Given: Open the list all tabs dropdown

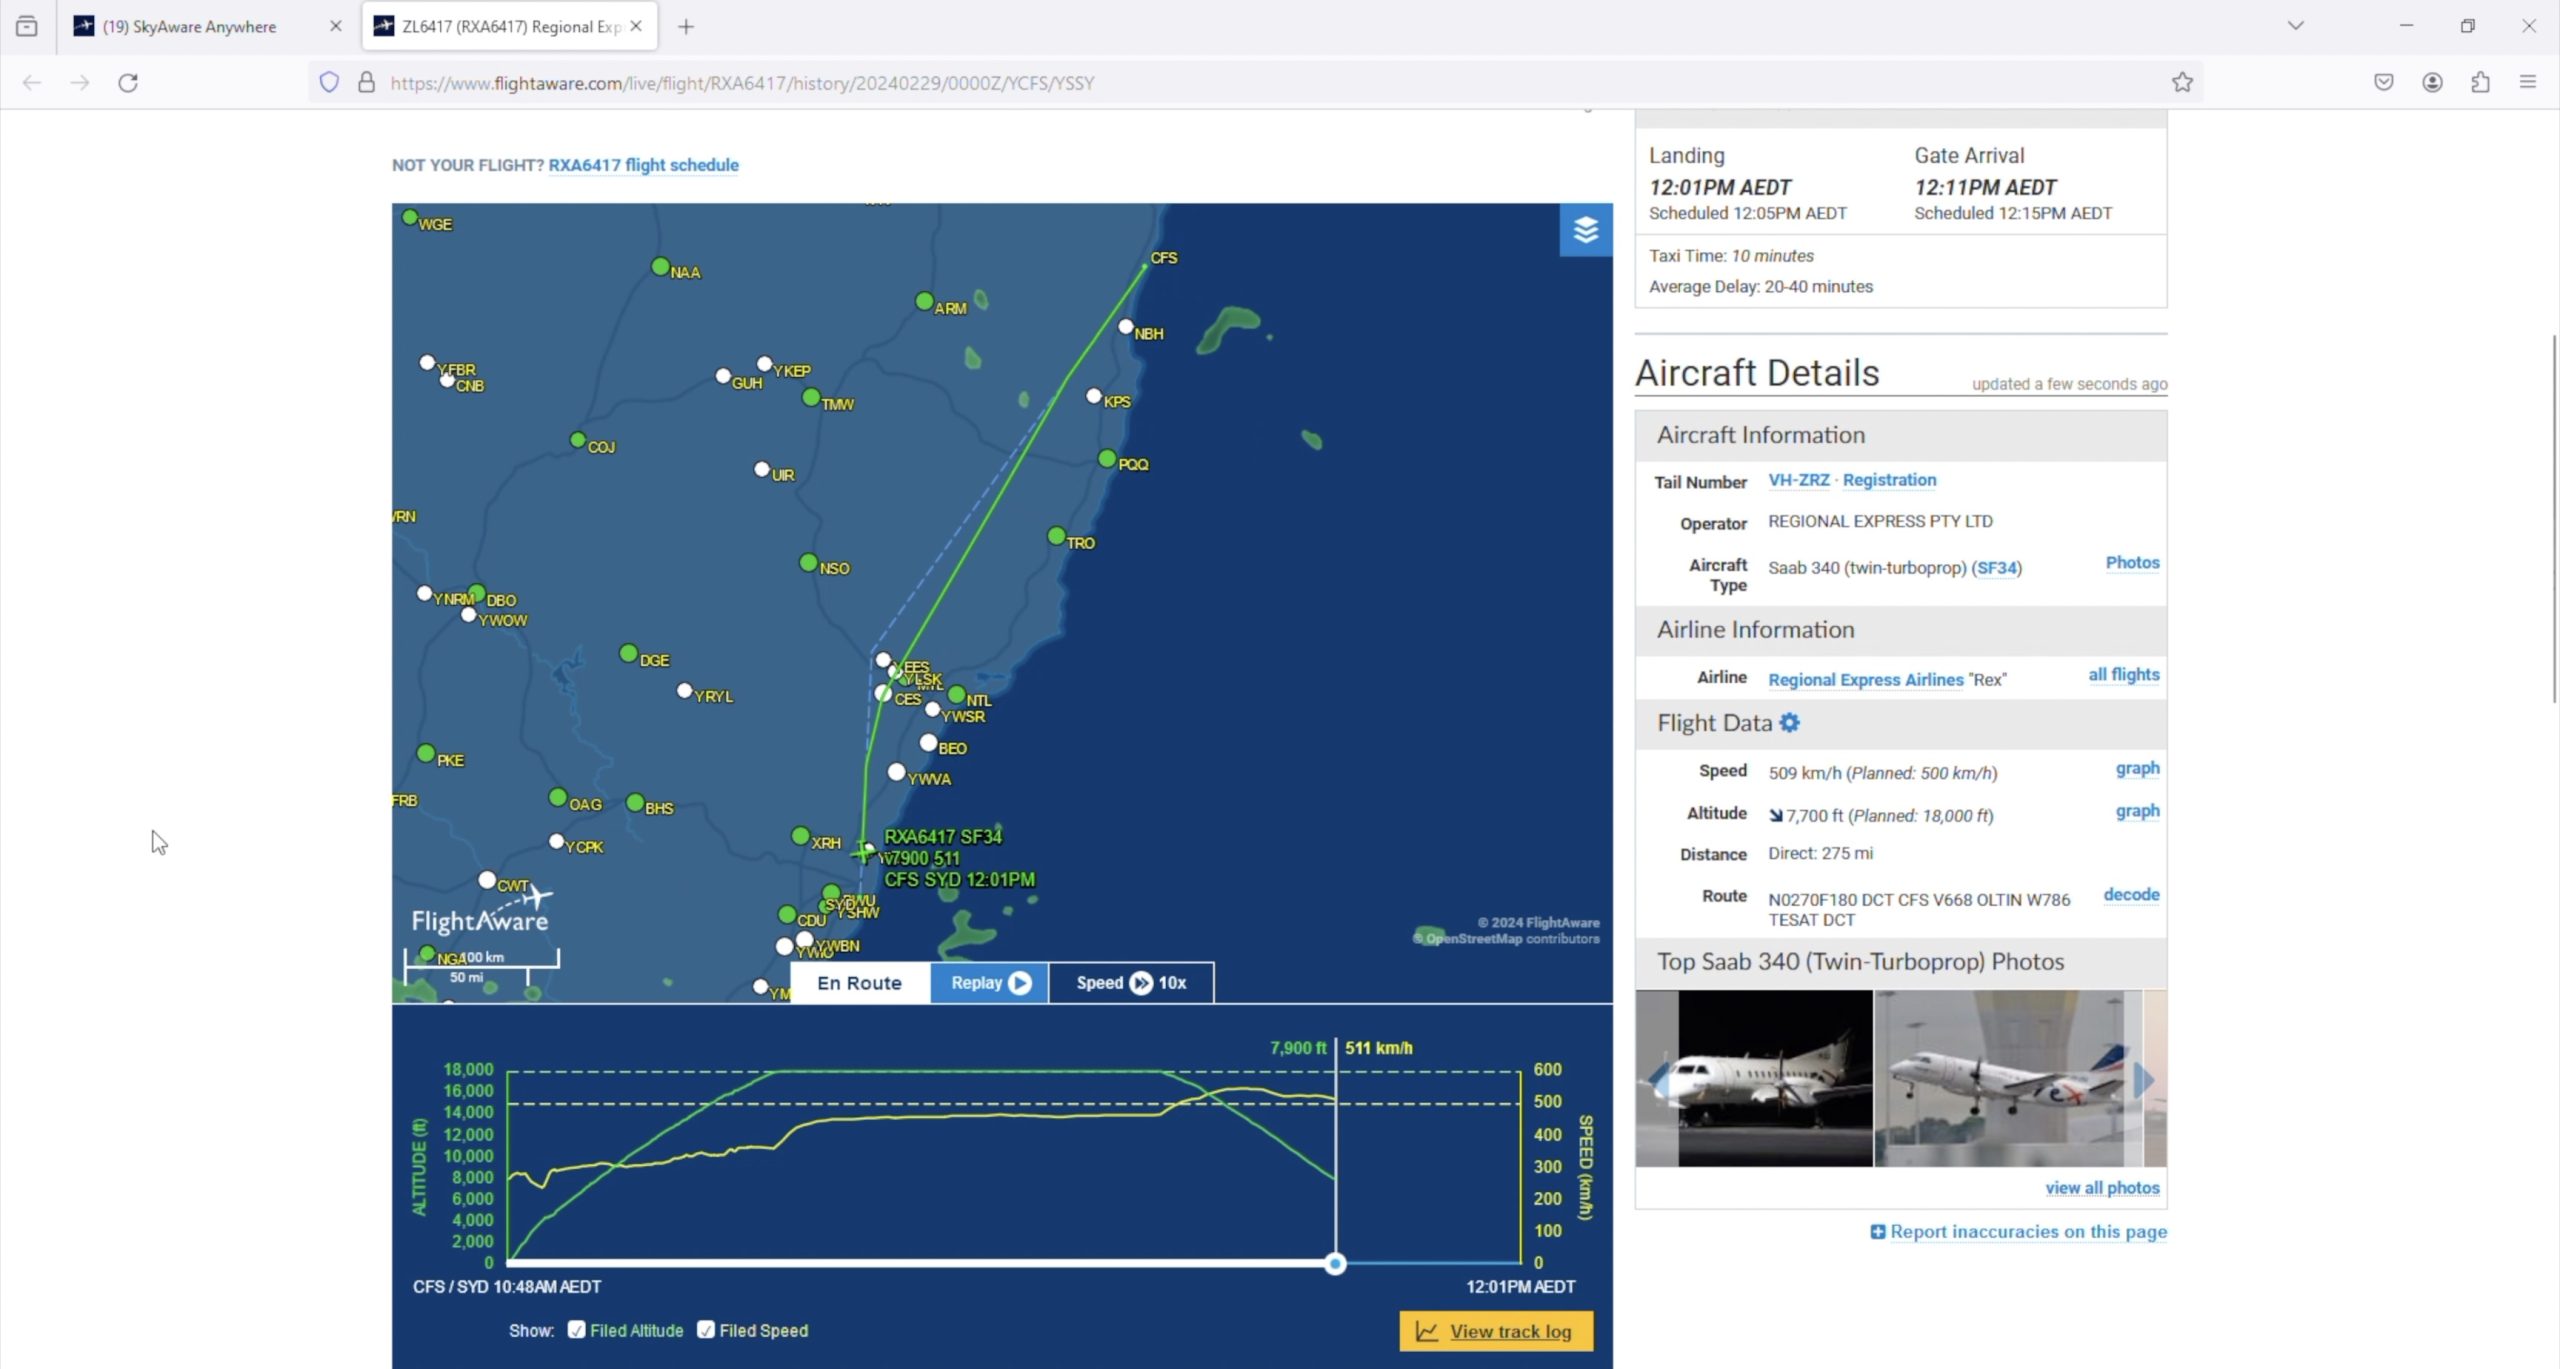Looking at the screenshot, I should 2295,26.
